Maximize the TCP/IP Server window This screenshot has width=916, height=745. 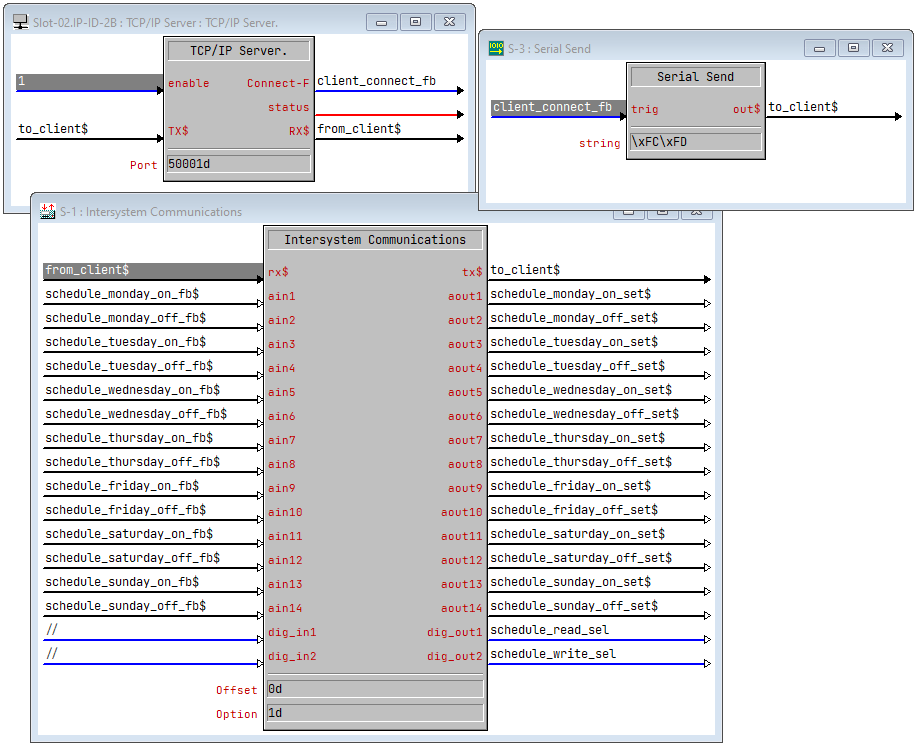tap(415, 21)
